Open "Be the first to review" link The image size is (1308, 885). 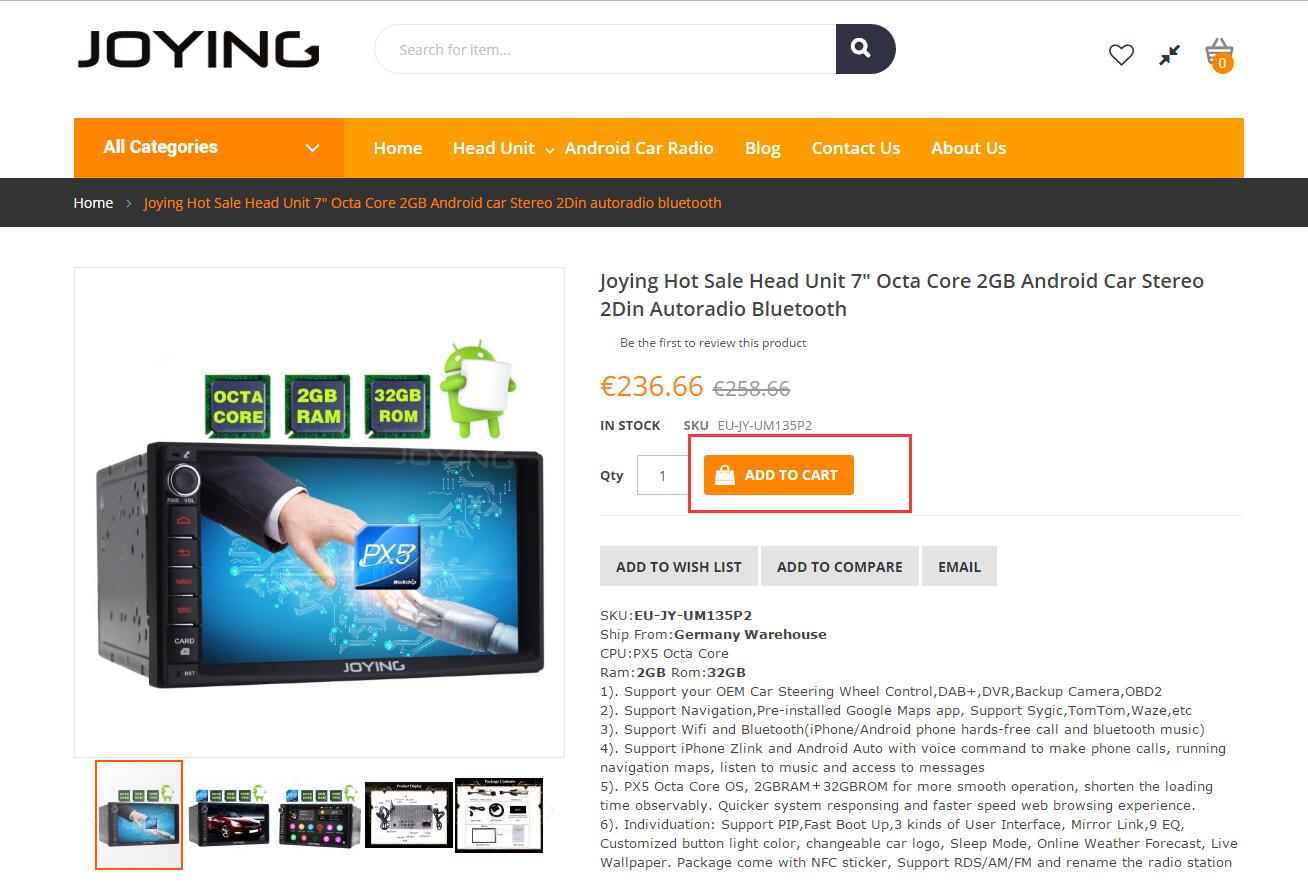click(x=713, y=343)
